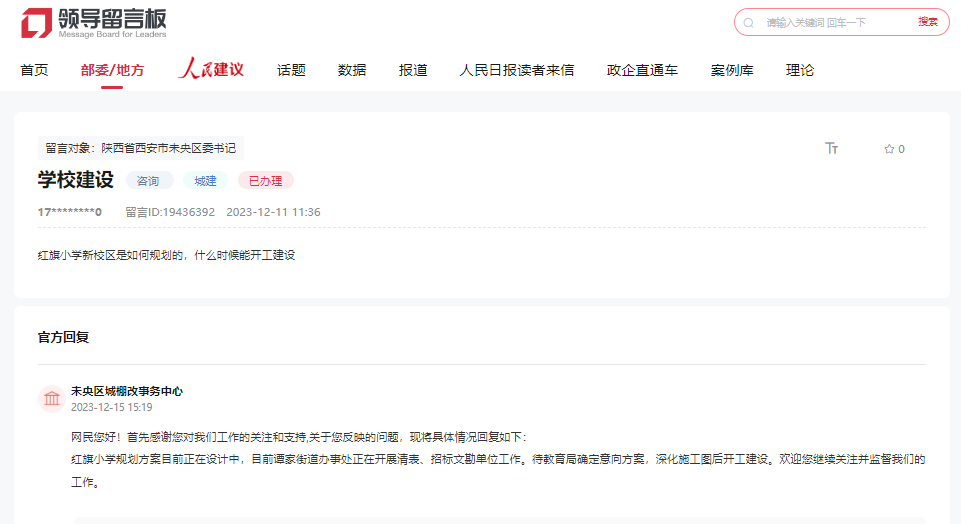The width and height of the screenshot is (961, 524).
Task: Click the reply paragraph about 红旗小学规划方案
Action: pyautogui.click(x=498, y=470)
